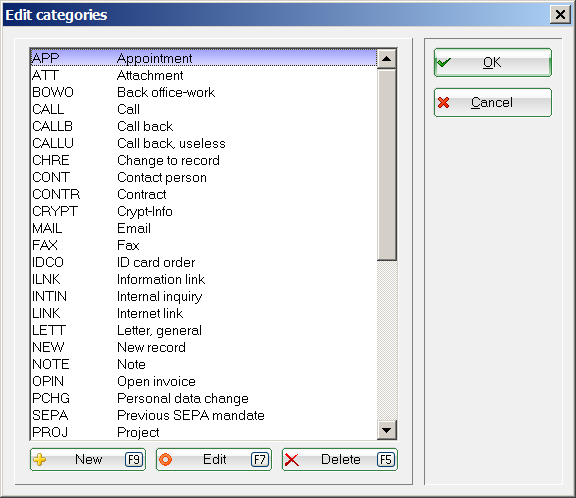Click the green checkmark on OK
This screenshot has width=576, height=498.
(x=444, y=62)
